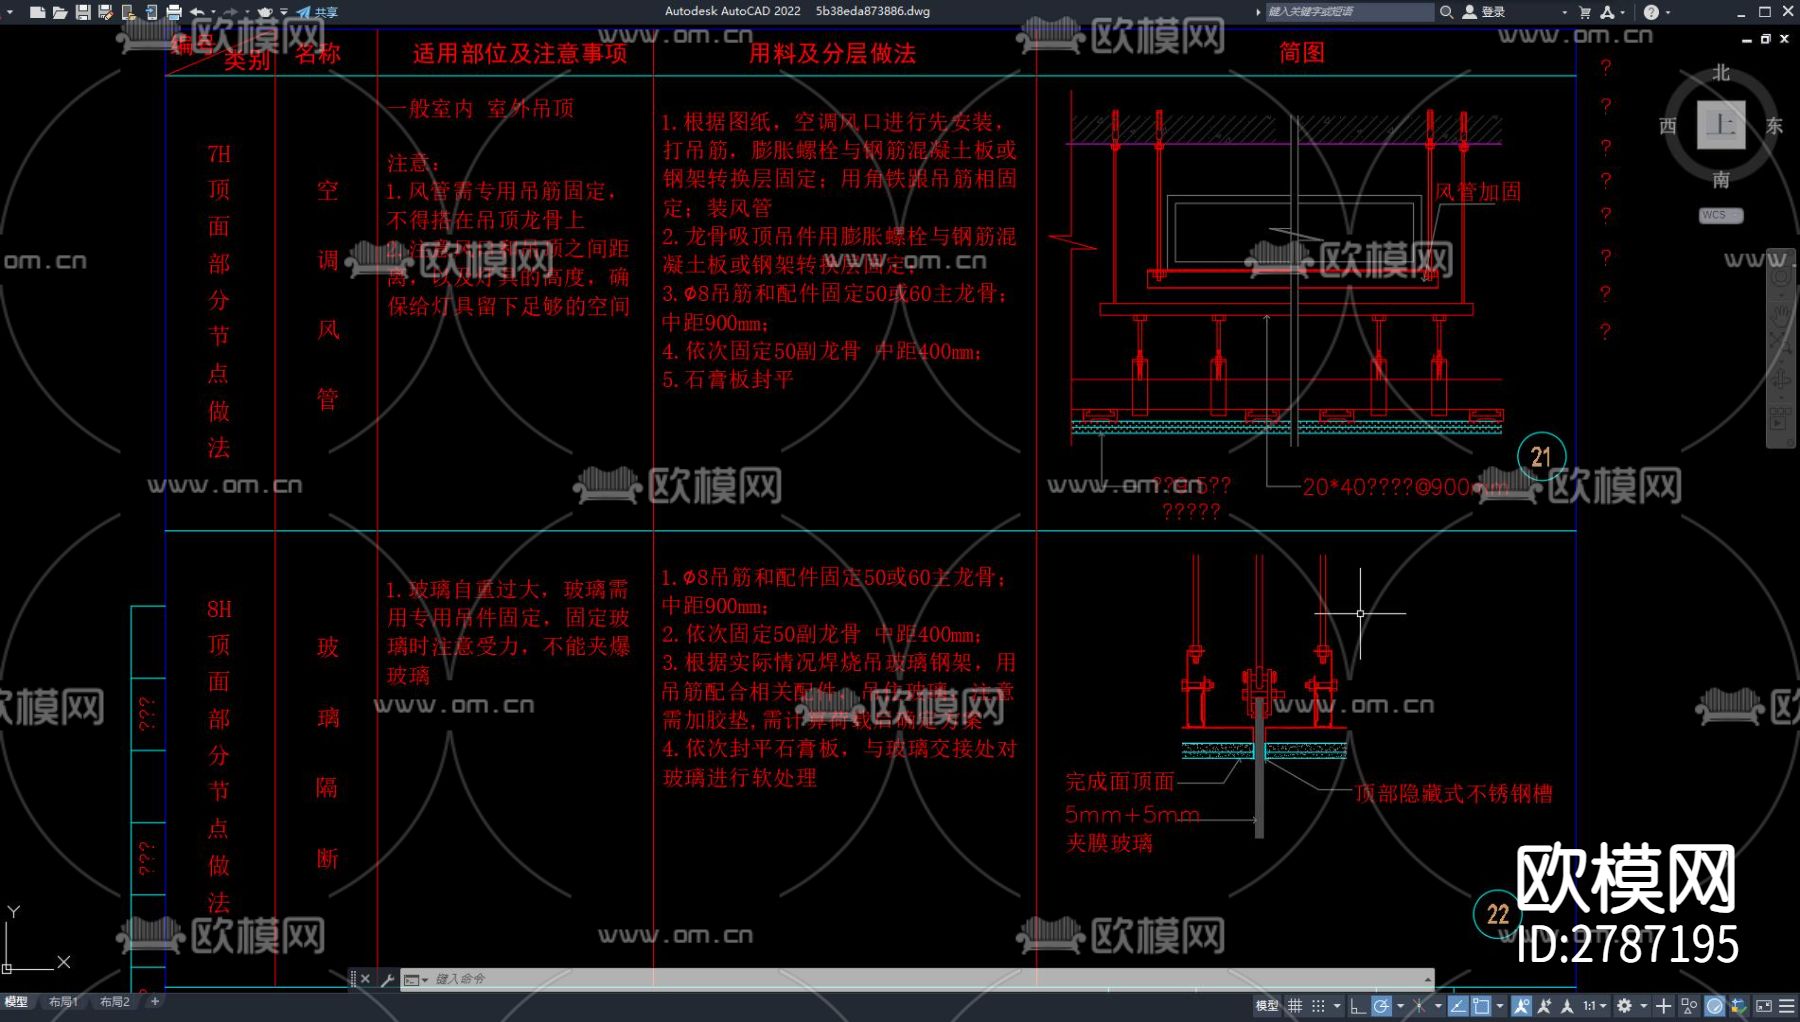Click the Undo arrow icon
This screenshot has height=1022, width=1800.
coord(197,12)
